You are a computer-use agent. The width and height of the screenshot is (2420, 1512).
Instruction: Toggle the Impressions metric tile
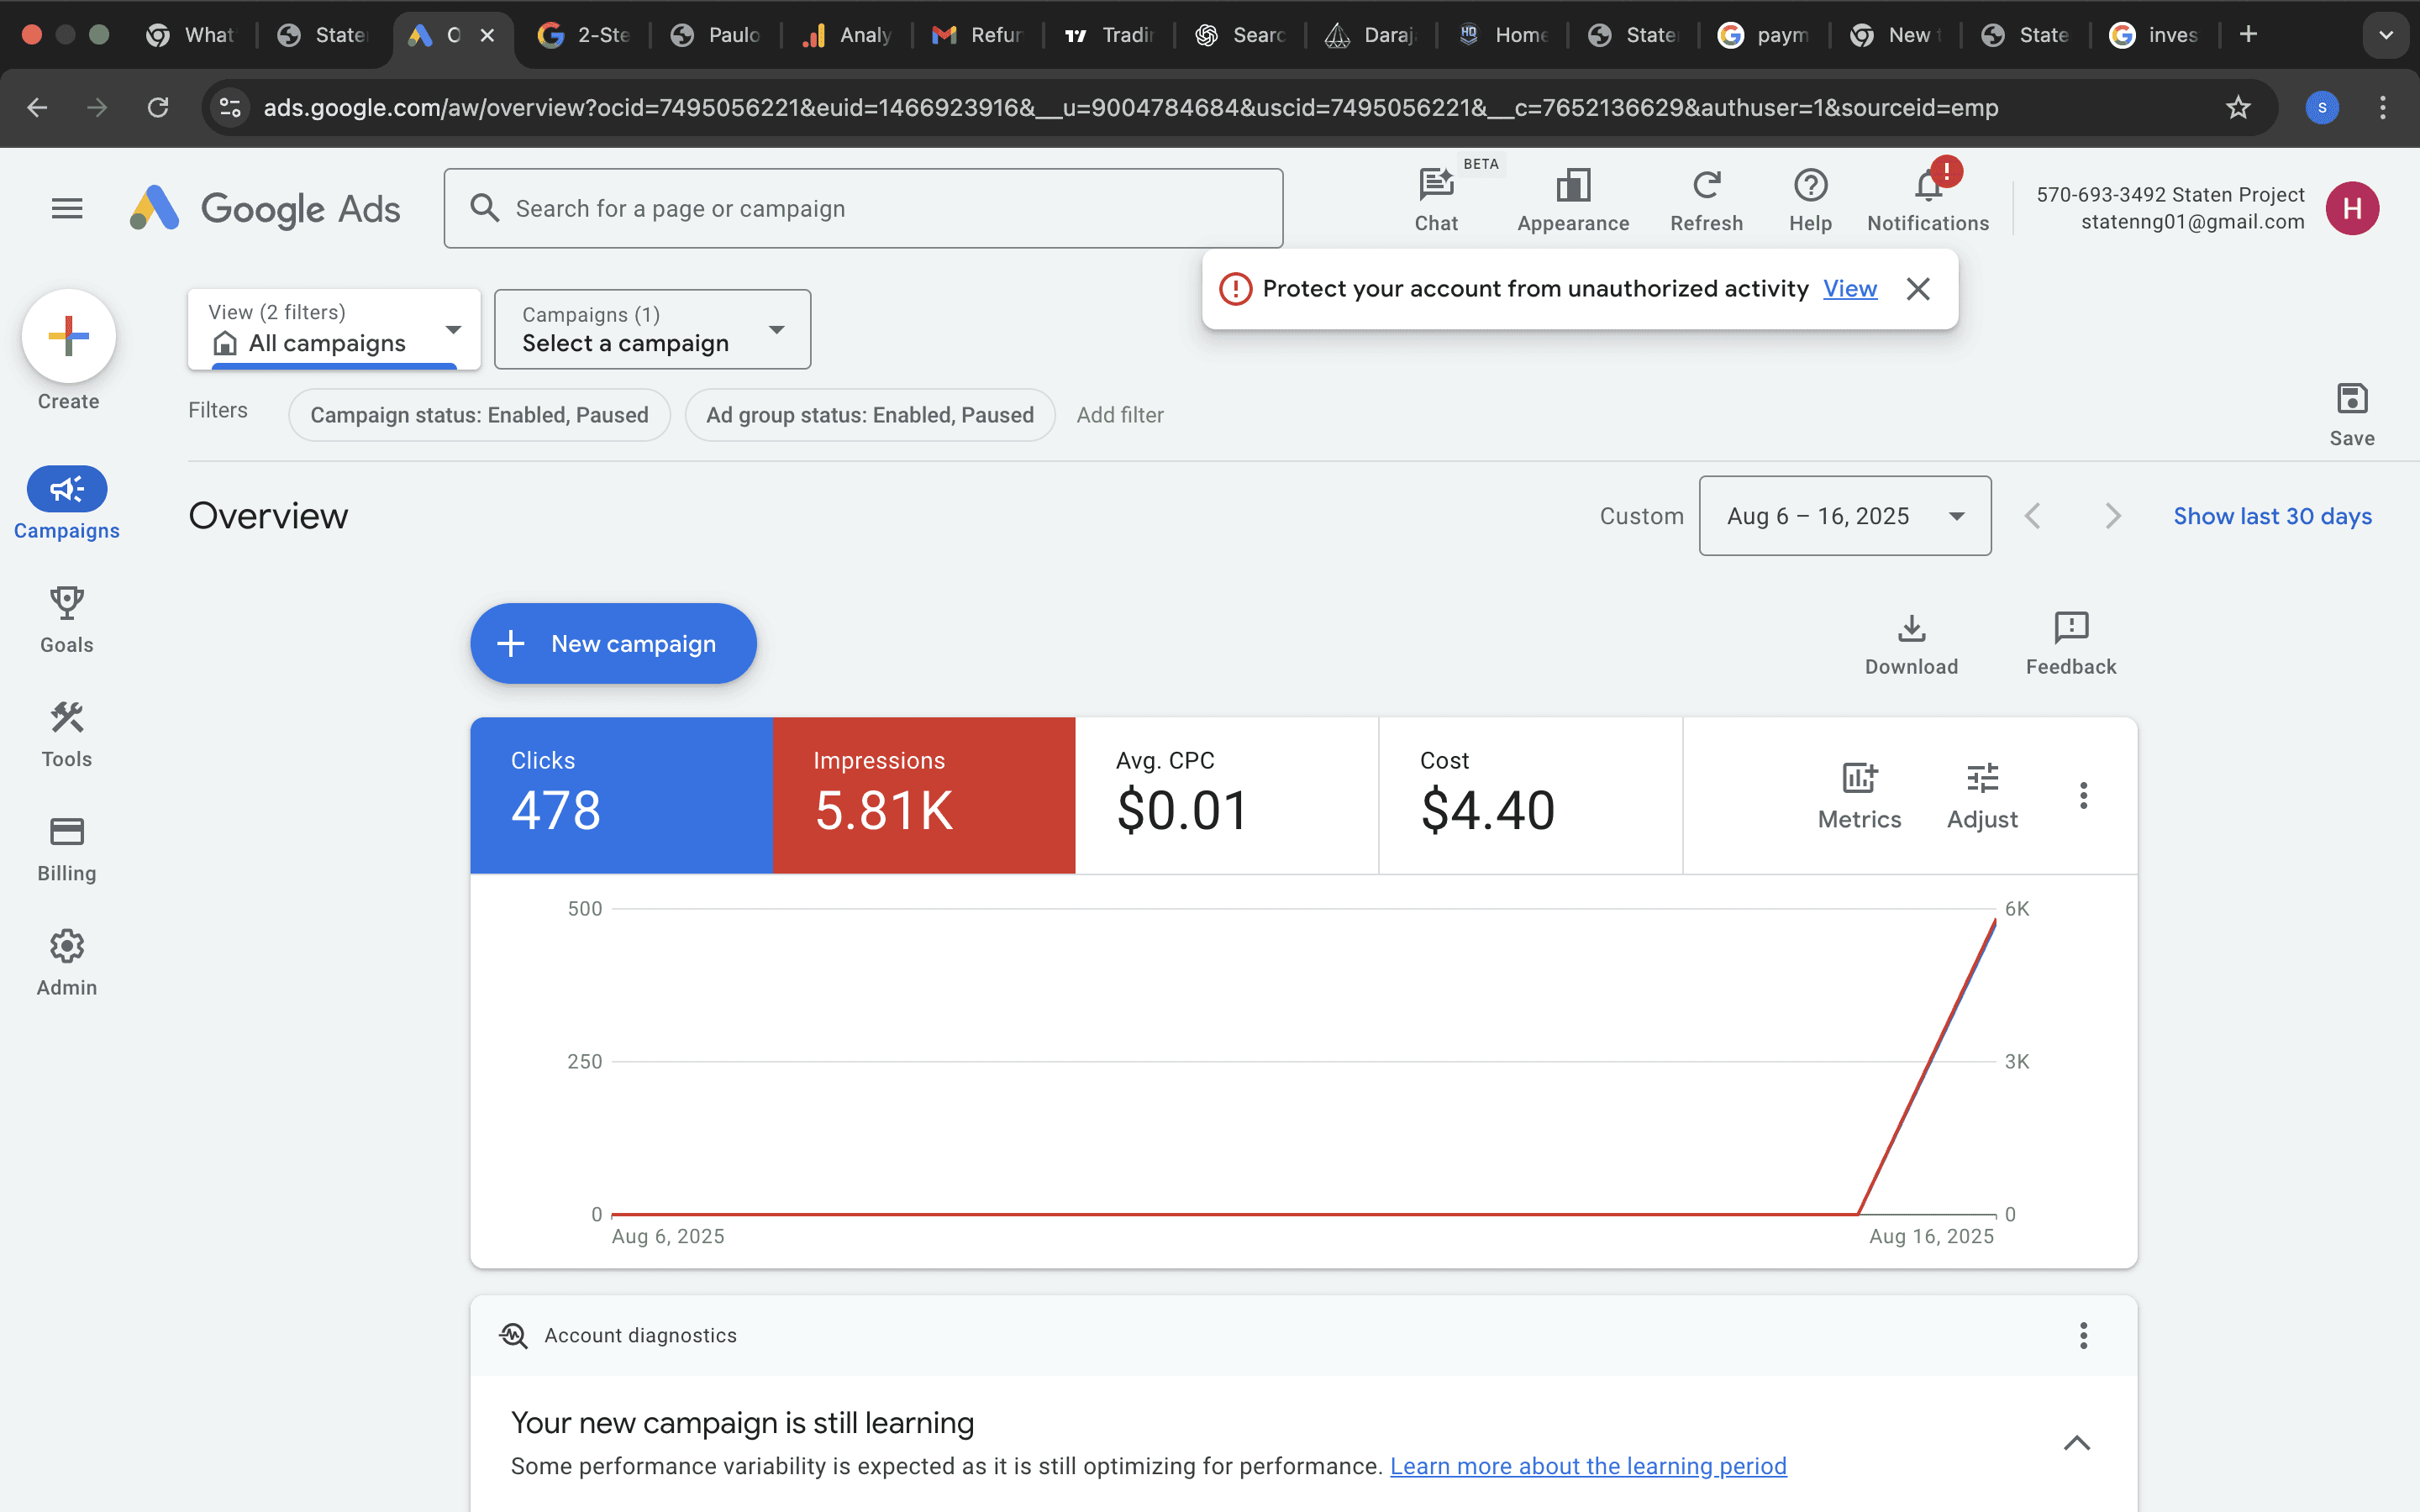point(923,794)
